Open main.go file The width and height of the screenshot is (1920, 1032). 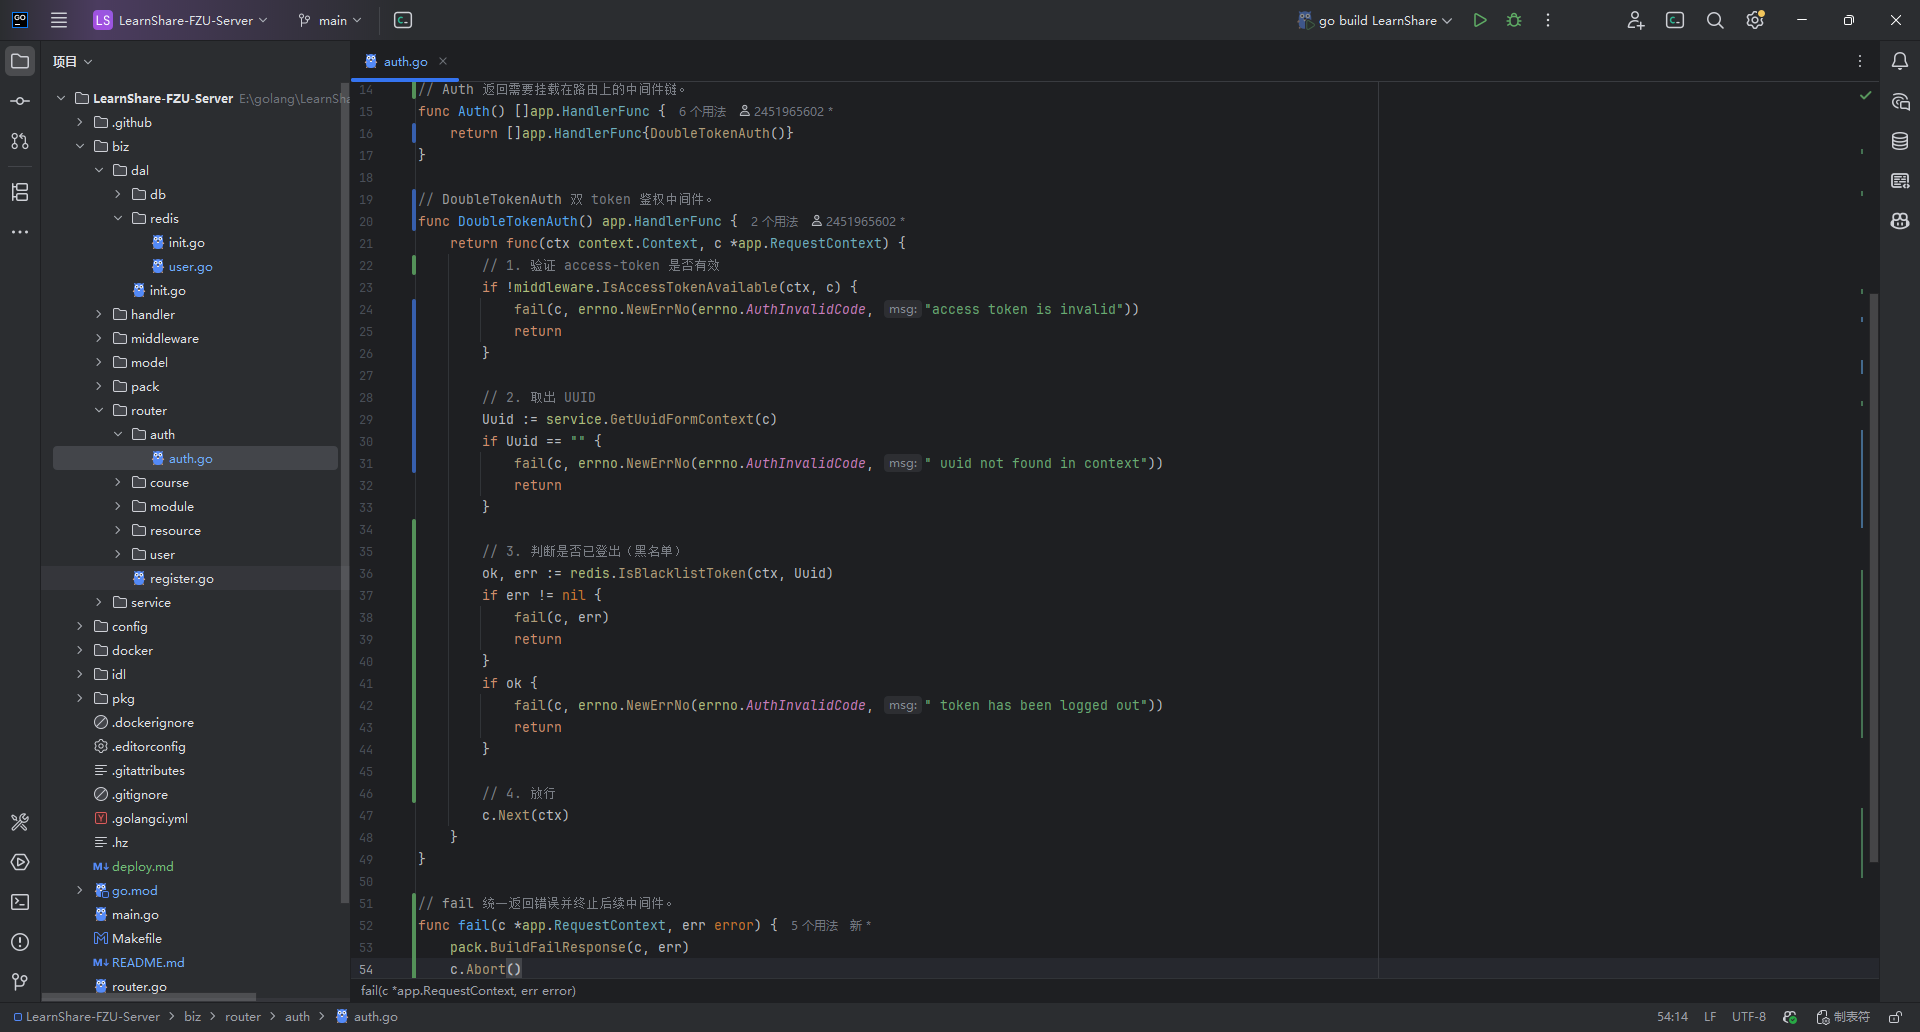135,914
